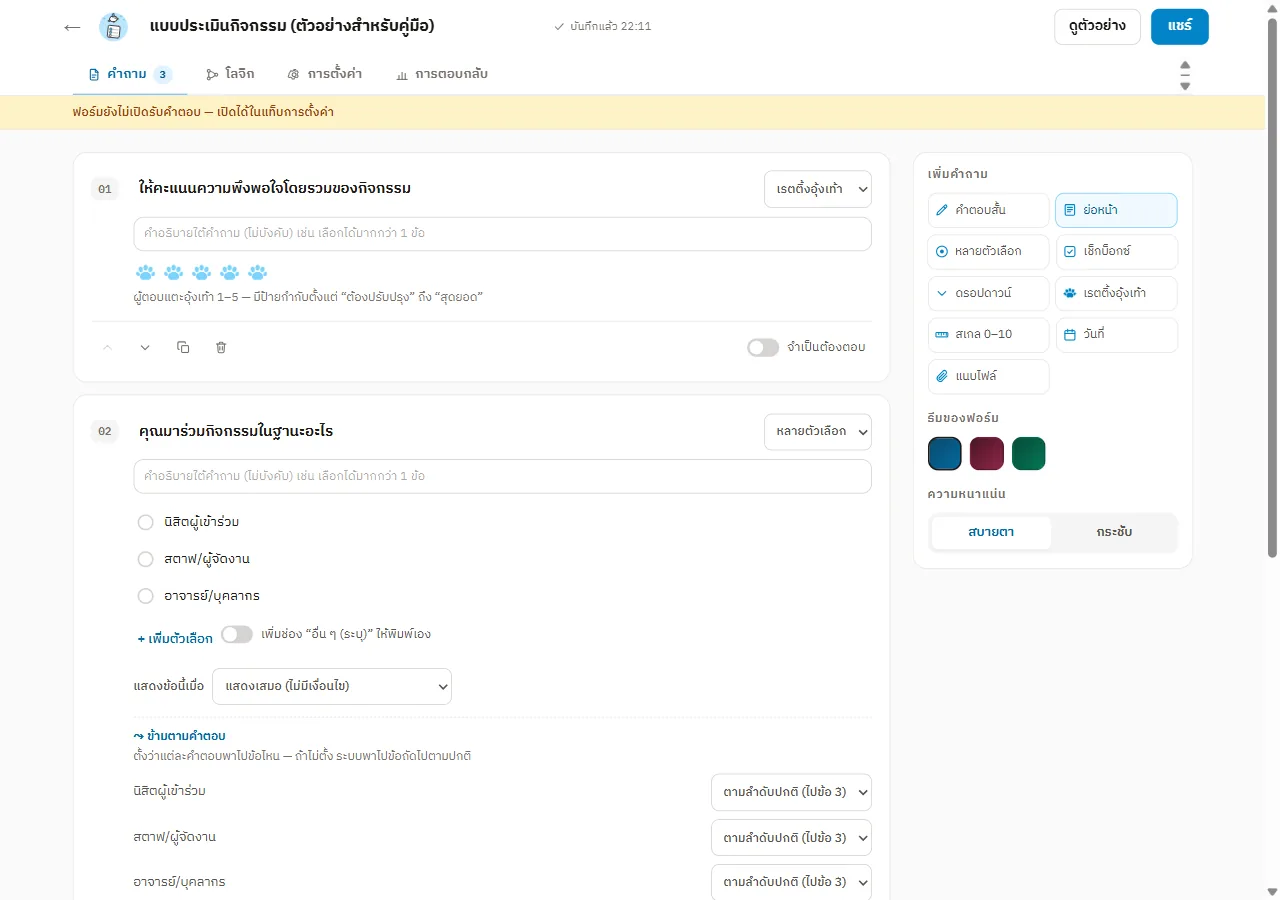Add a เรตติ้งอุ้งเท้า paw rating question from panel
The height and width of the screenshot is (900, 1280).
[1116, 293]
